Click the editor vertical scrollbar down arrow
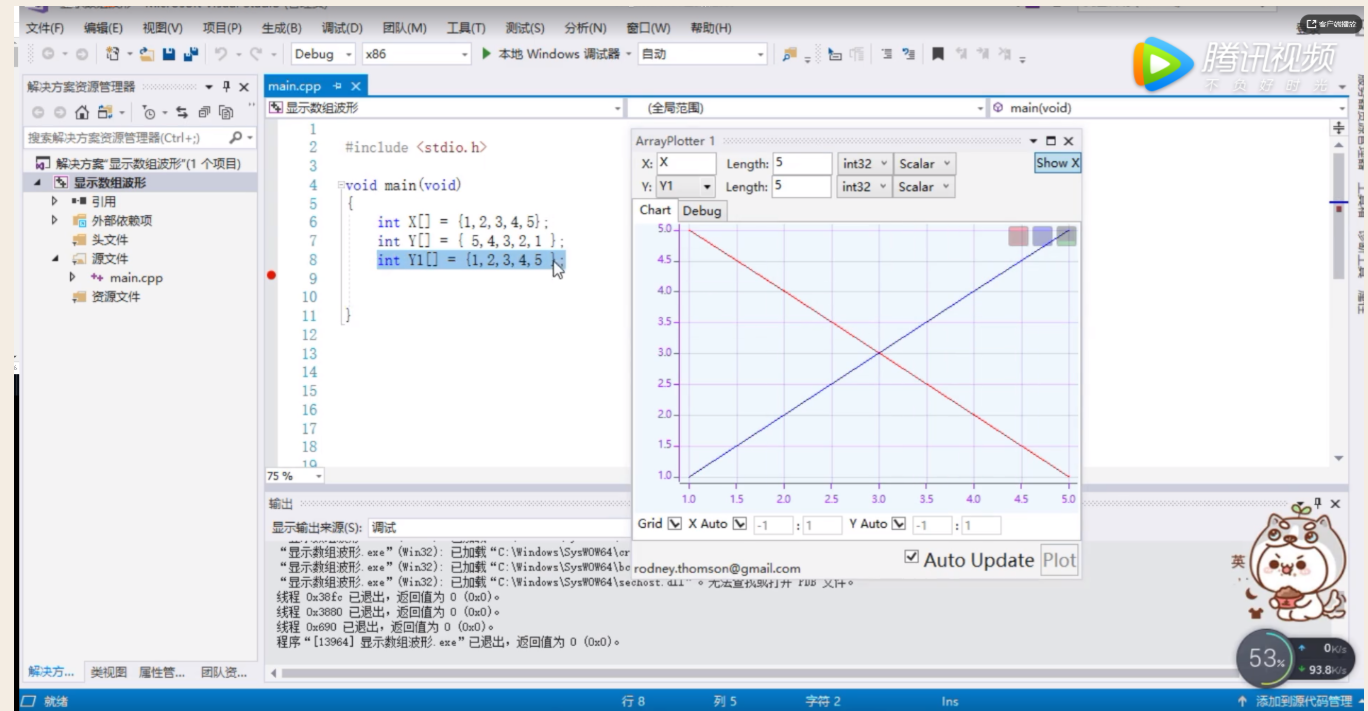The height and width of the screenshot is (711, 1368). pos(1339,459)
